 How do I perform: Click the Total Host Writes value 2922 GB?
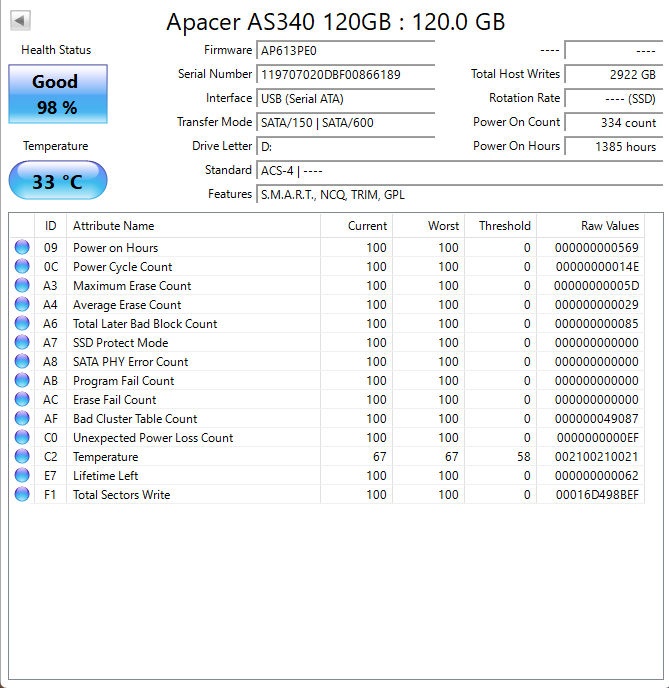click(614, 75)
